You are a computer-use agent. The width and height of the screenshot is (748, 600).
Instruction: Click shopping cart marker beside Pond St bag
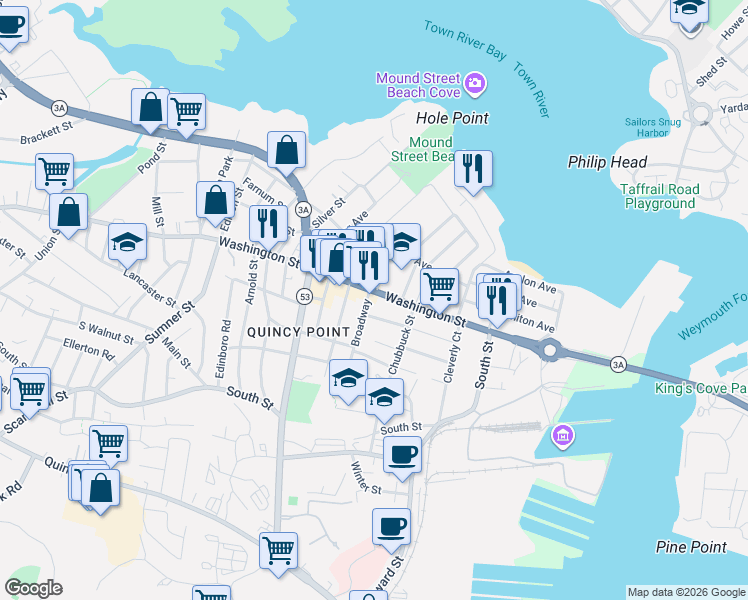coord(187,114)
